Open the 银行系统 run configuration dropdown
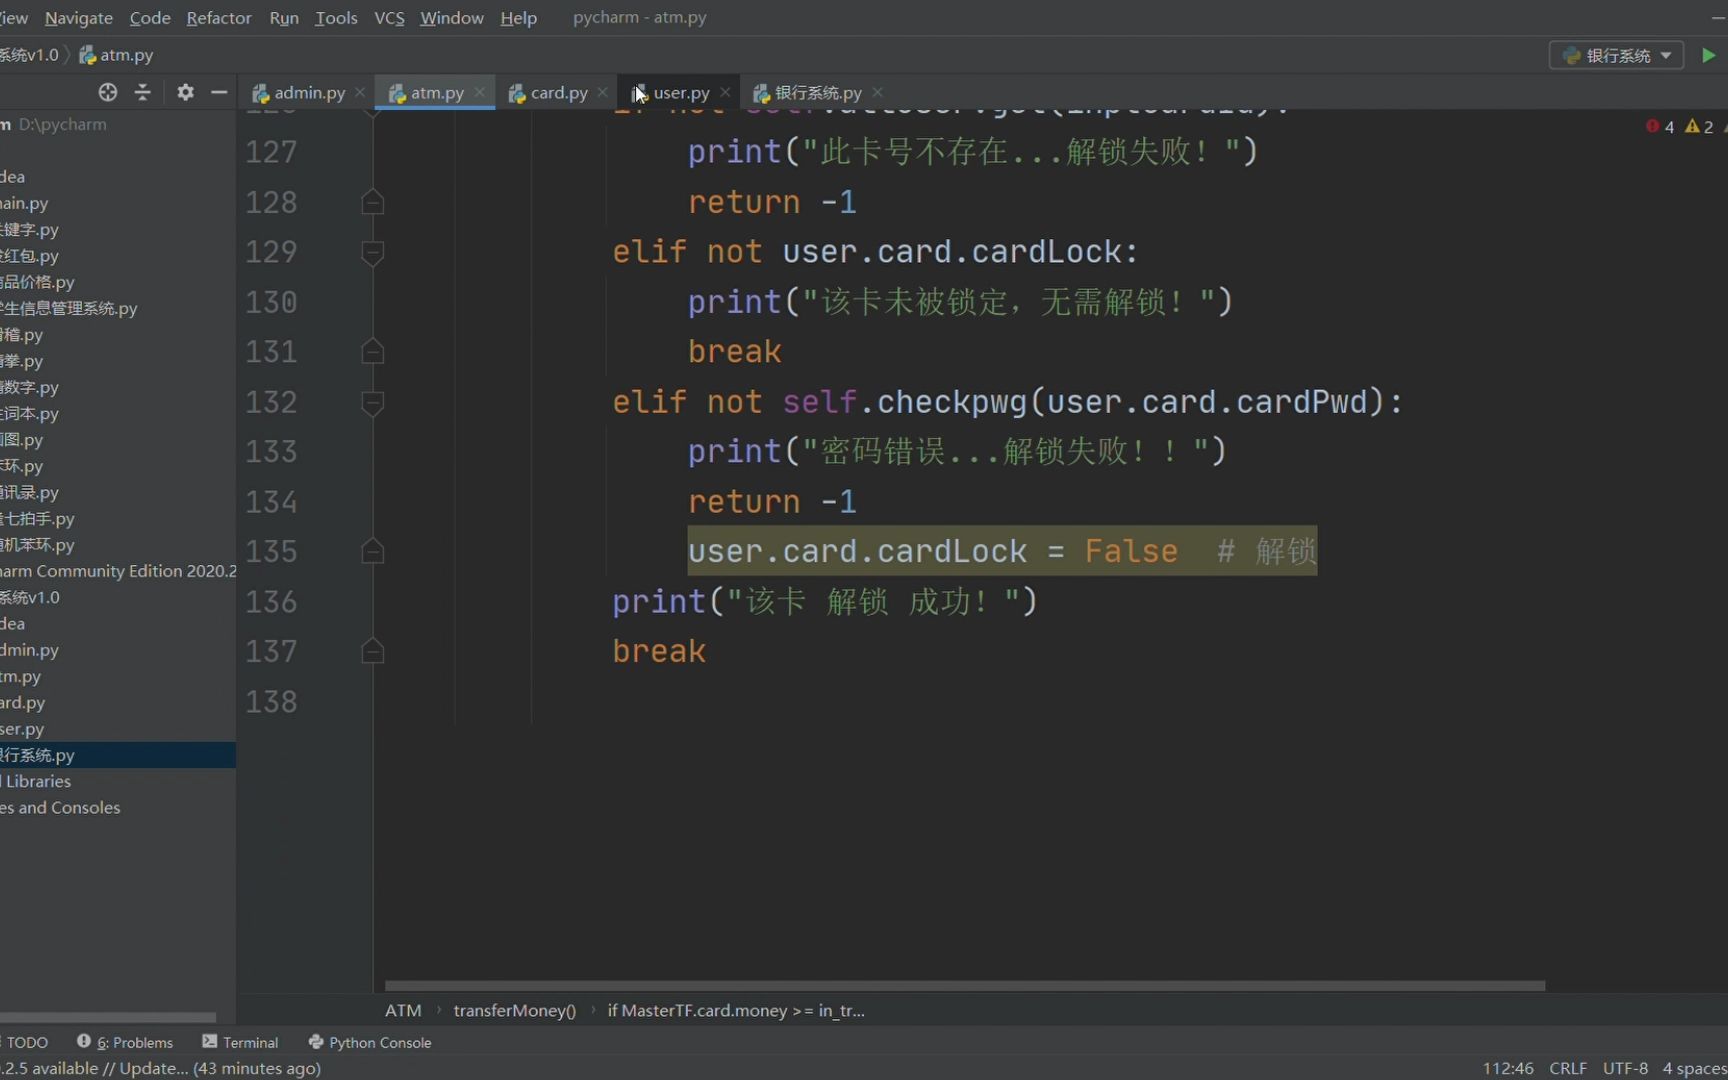 point(1616,55)
